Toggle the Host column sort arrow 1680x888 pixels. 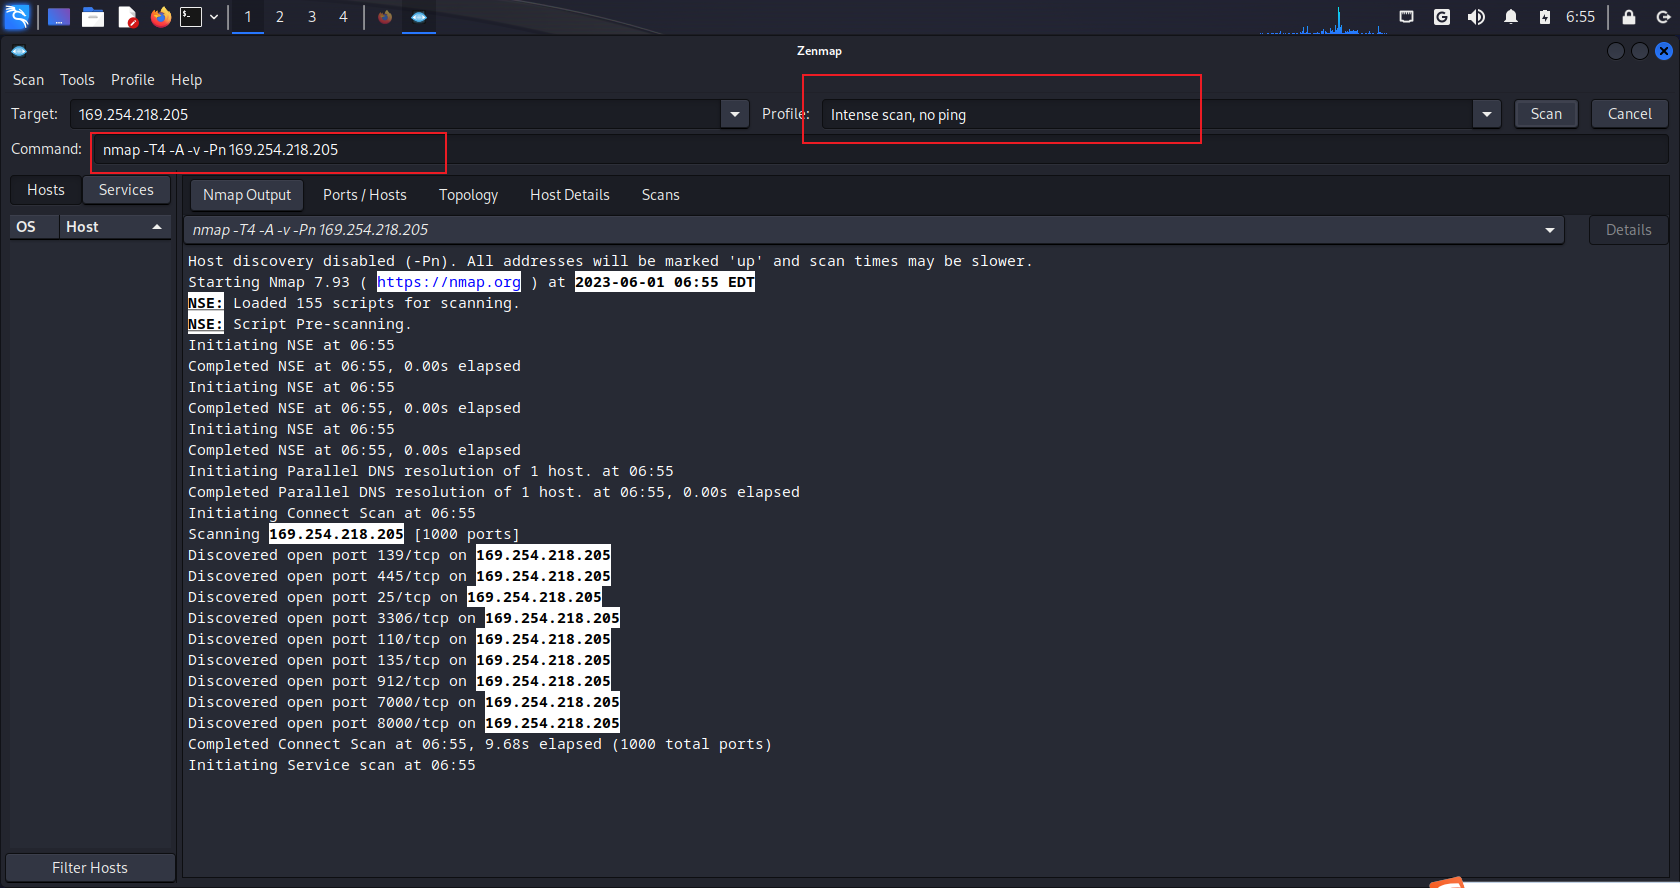click(157, 227)
